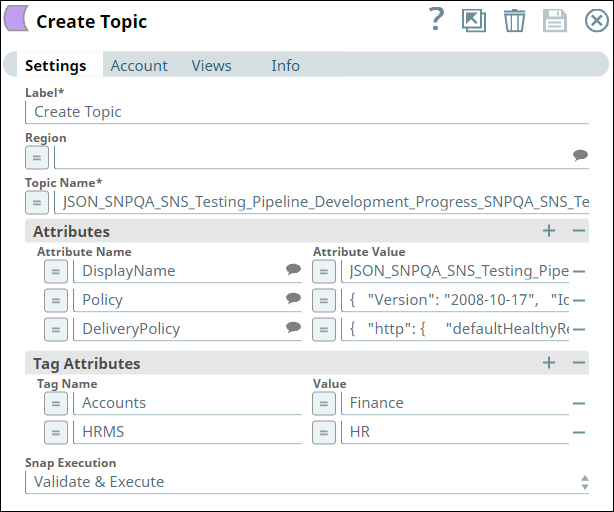Toggle expression for DisplayName attribute name
This screenshot has height=512, width=614.
point(56,271)
